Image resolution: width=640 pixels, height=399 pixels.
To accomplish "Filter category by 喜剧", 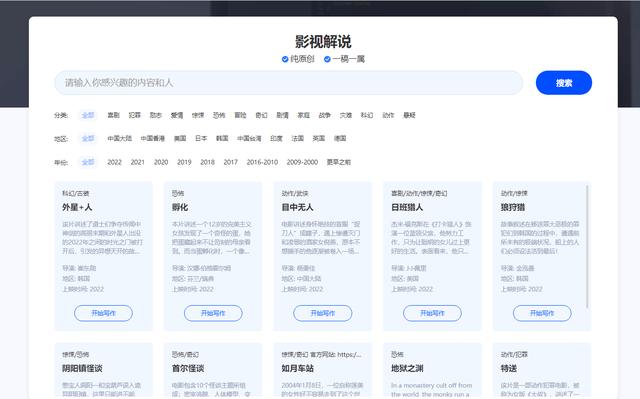I will [x=113, y=115].
